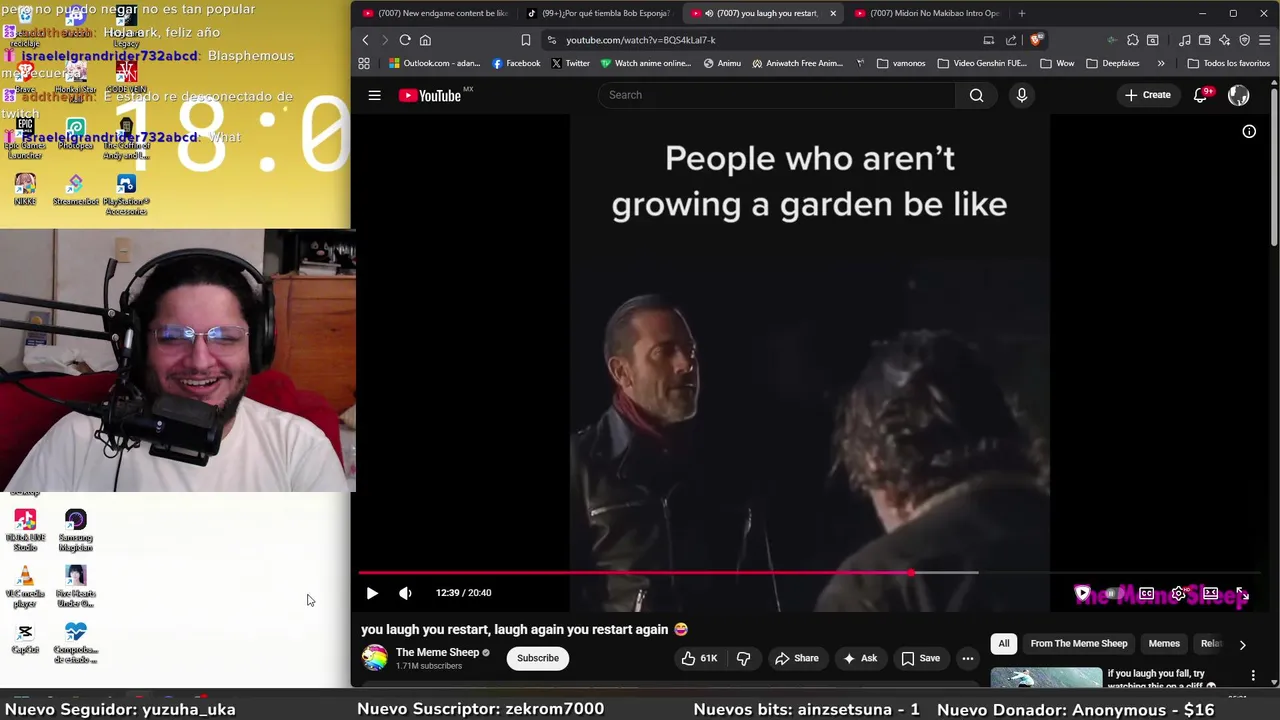Screen dimensions: 1280x720
Task: Go to the browser home page
Action: pos(425,40)
